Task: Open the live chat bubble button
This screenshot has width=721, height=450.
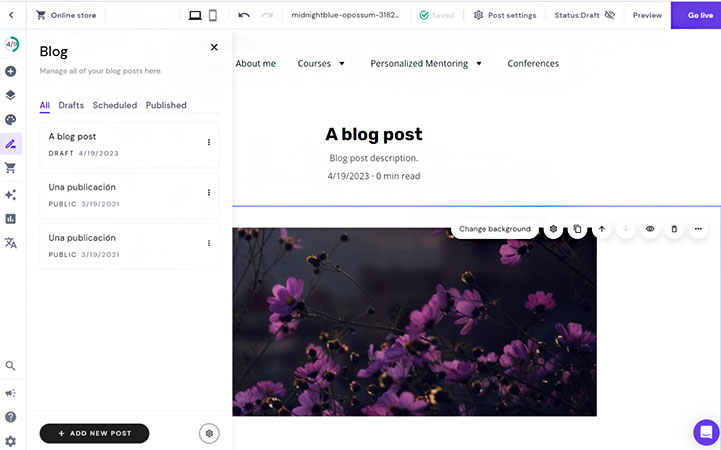Action: (x=706, y=432)
